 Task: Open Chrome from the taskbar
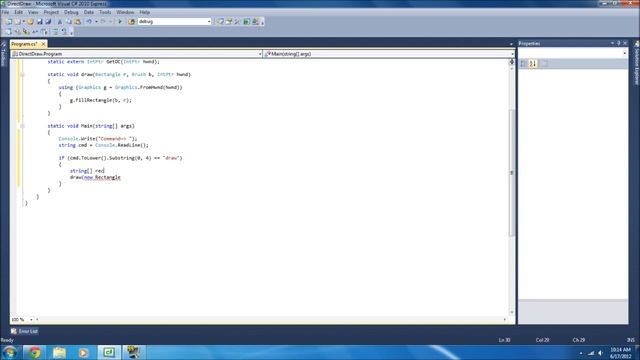point(35,352)
